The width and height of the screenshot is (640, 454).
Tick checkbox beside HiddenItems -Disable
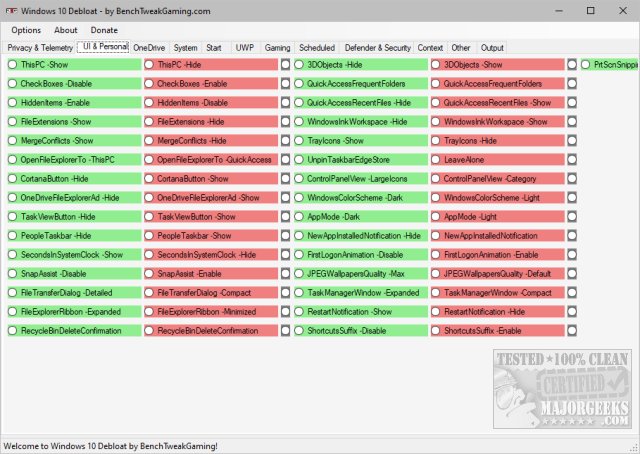click(x=285, y=102)
